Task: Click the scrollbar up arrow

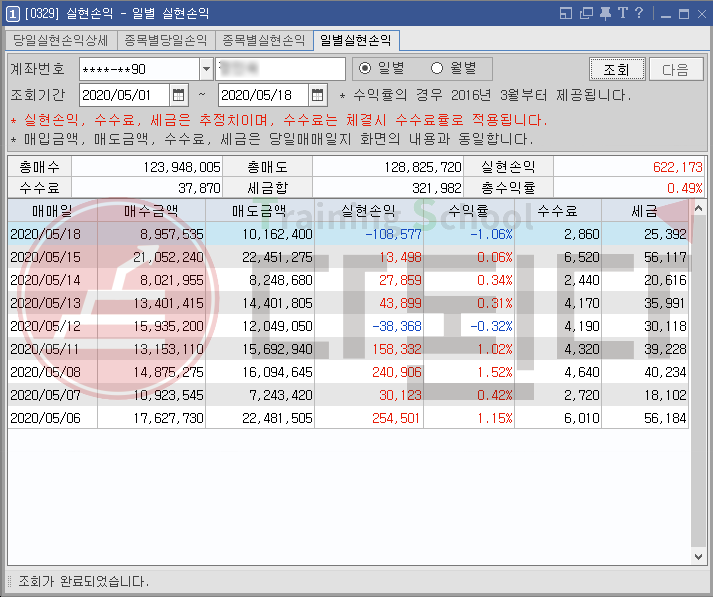Action: [698, 209]
